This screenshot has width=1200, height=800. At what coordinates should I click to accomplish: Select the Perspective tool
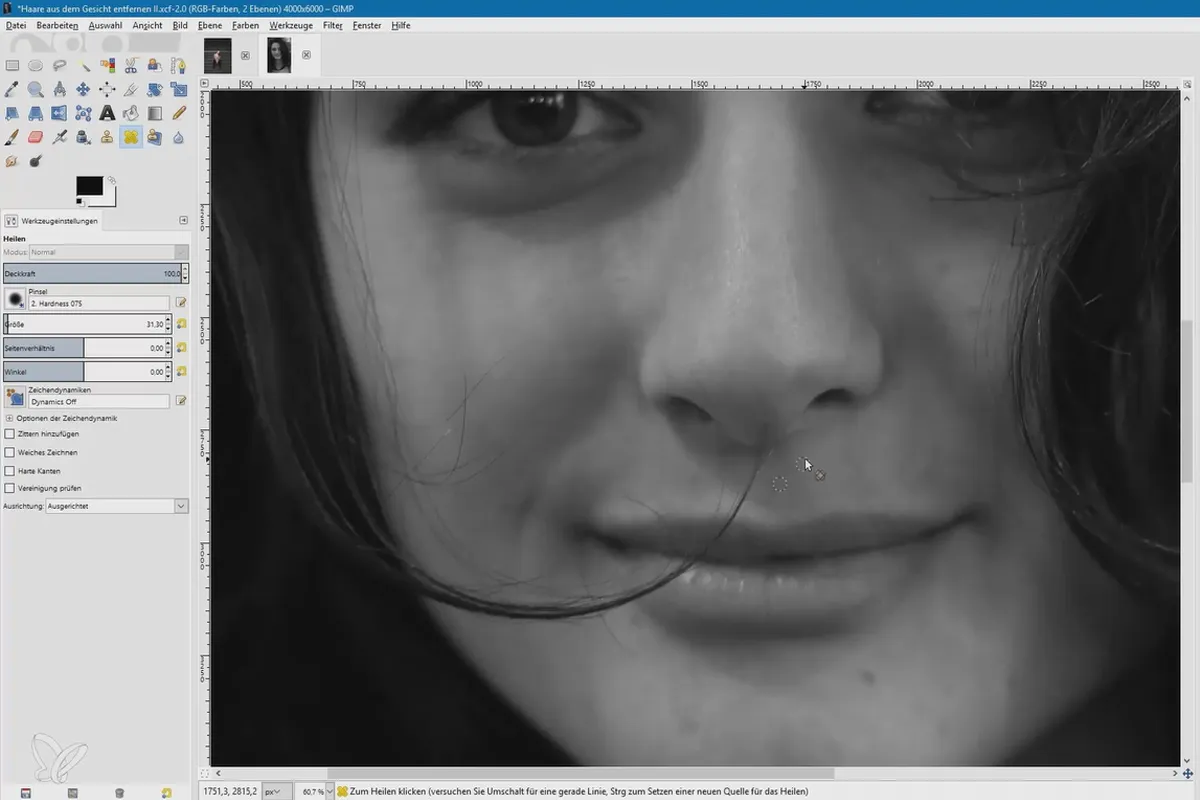[36, 113]
